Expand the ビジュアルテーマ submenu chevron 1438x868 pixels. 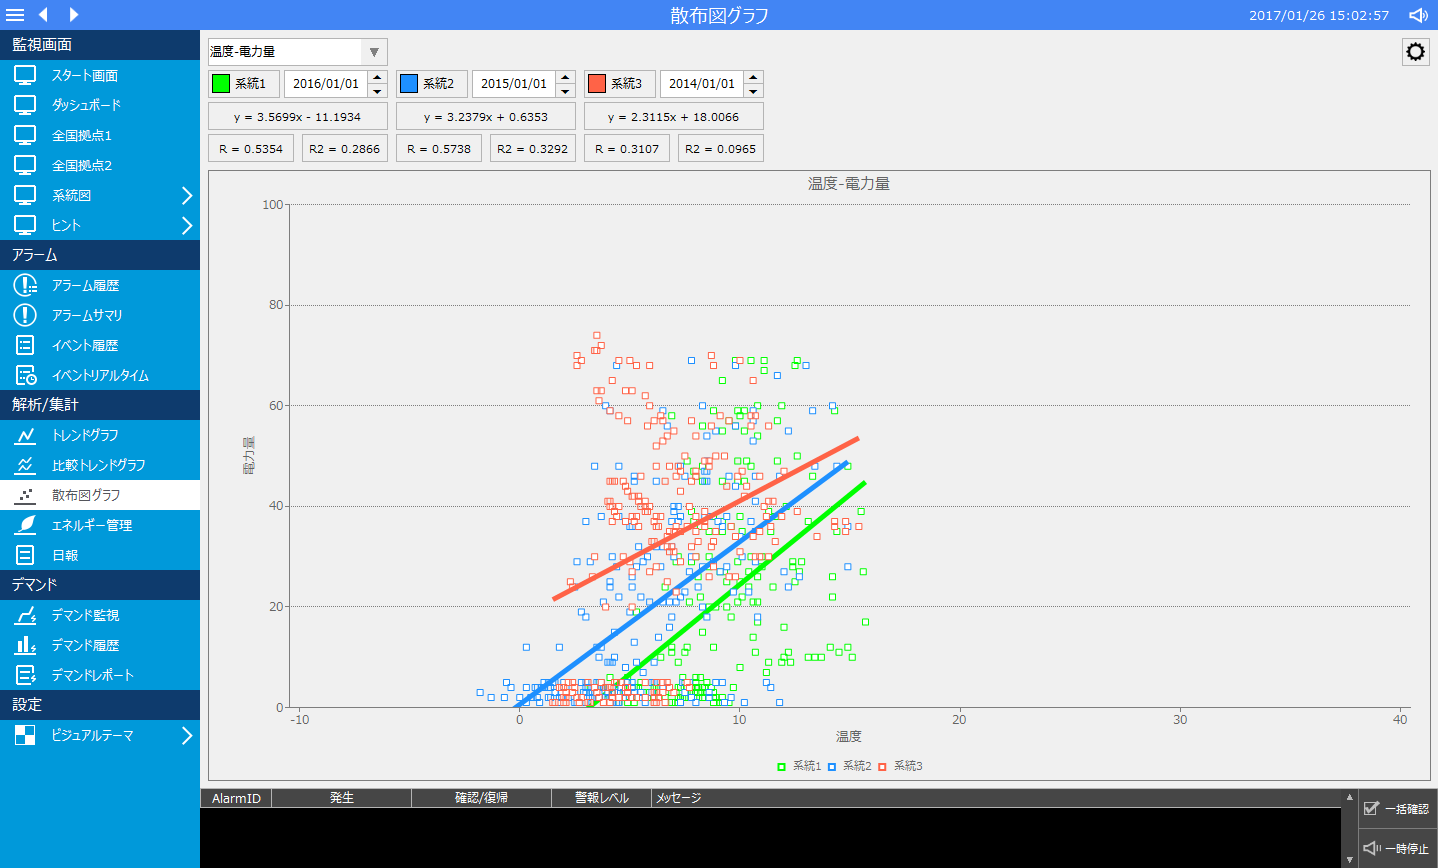click(187, 735)
